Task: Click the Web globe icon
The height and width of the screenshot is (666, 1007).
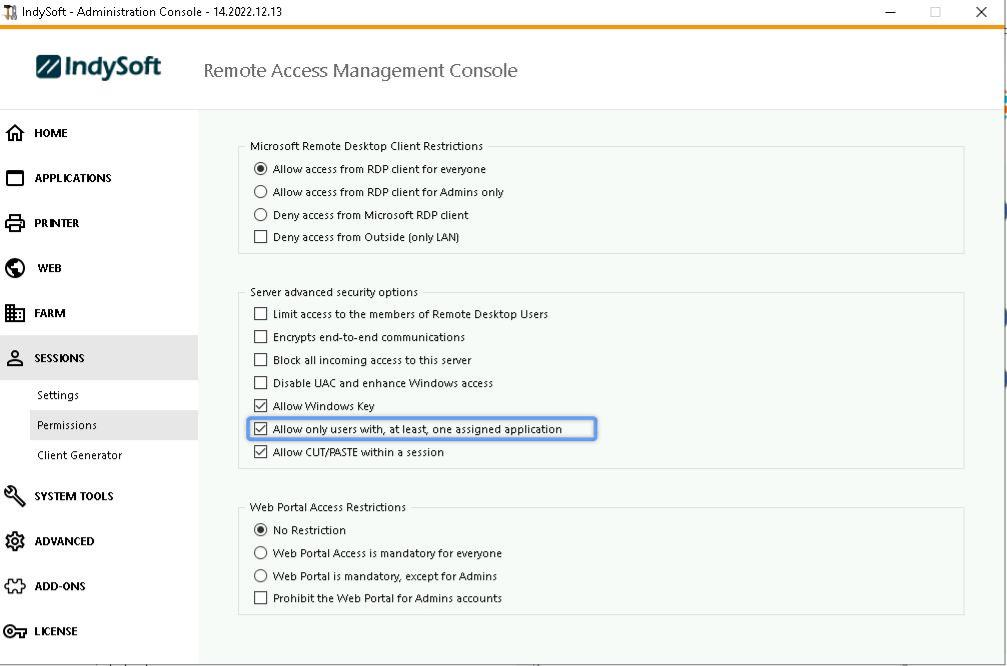Action: [x=15, y=268]
